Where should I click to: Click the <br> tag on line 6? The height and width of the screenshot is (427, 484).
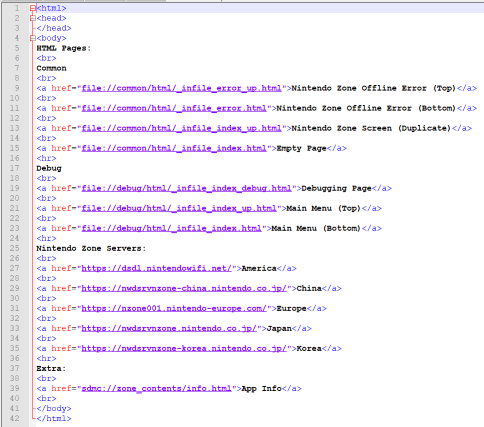(46, 58)
